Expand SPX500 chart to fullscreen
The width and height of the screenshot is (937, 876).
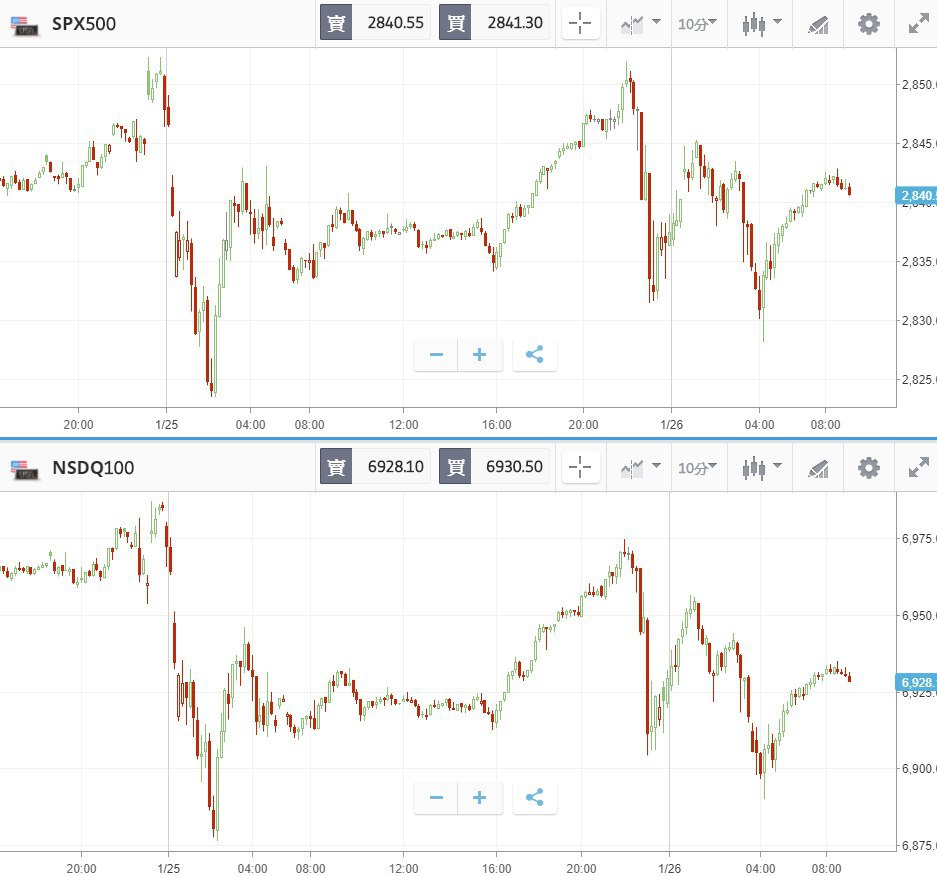coord(918,23)
